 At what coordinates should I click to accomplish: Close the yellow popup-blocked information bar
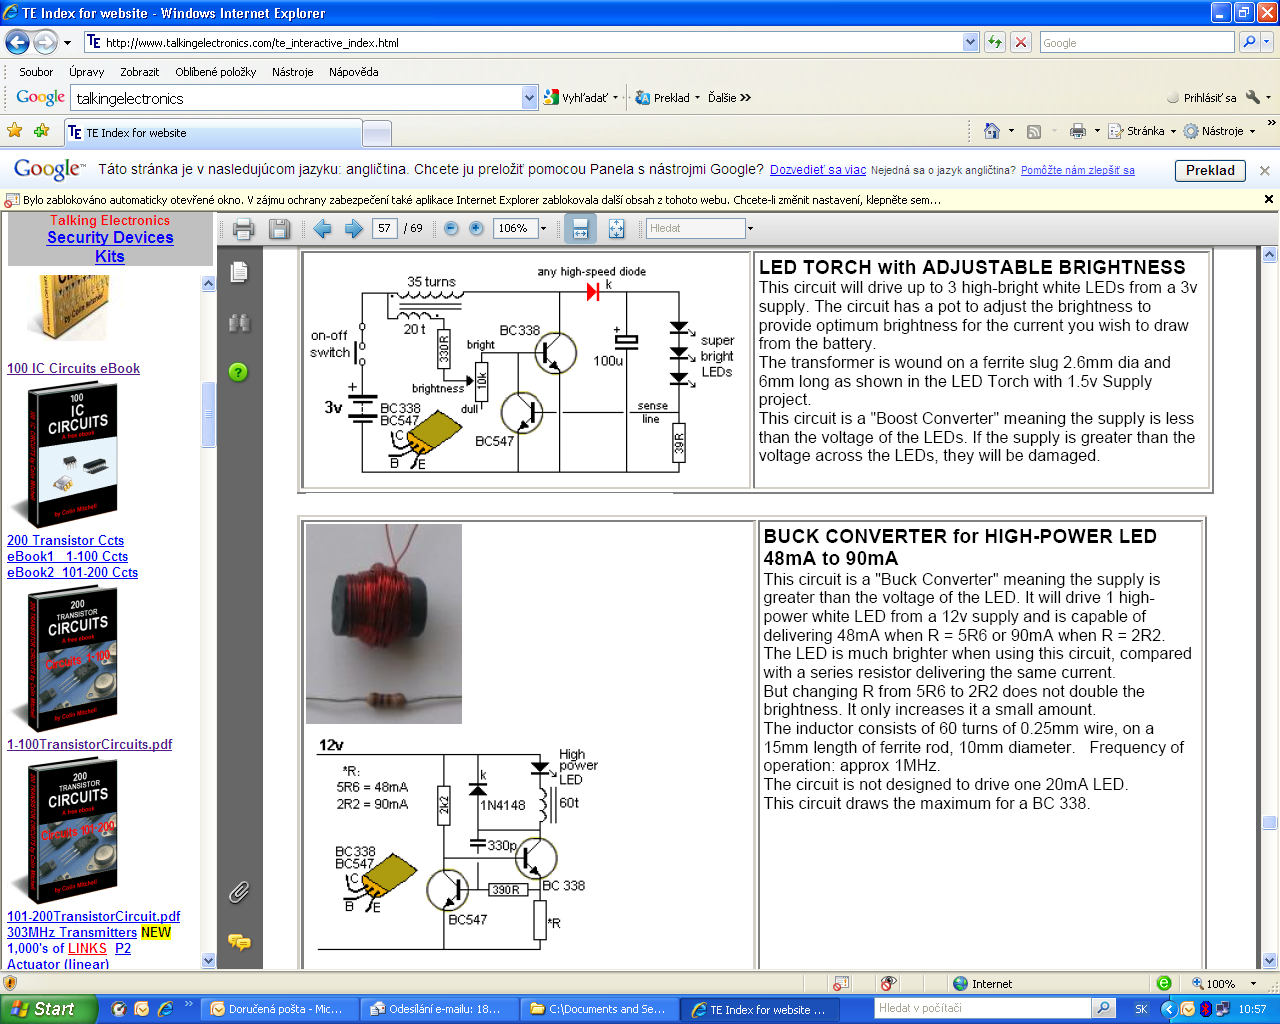[1268, 199]
